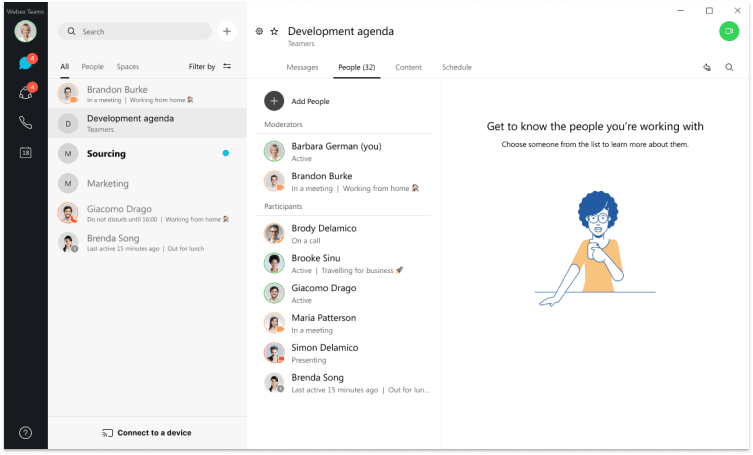The width and height of the screenshot is (753, 455).
Task: Select Brenda Song in Participants list
Action: pyautogui.click(x=344, y=383)
